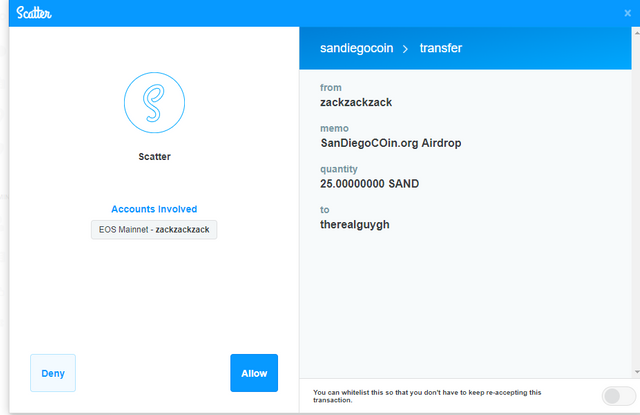Click the to field label
The height and width of the screenshot is (415, 640).
click(324, 210)
